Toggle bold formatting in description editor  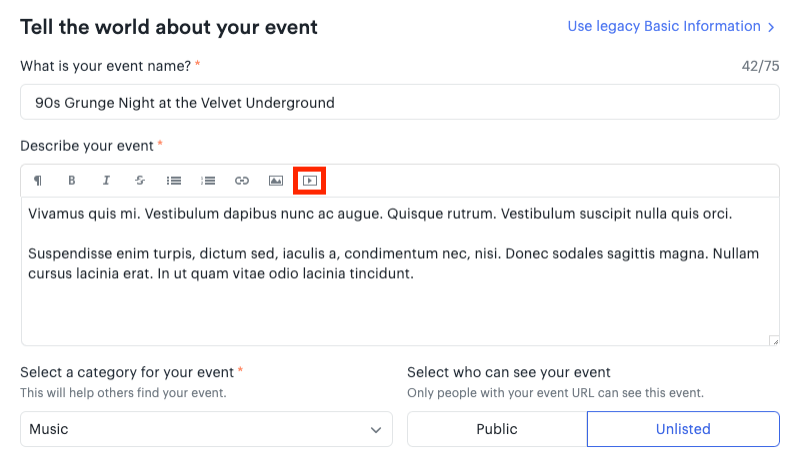click(72, 180)
